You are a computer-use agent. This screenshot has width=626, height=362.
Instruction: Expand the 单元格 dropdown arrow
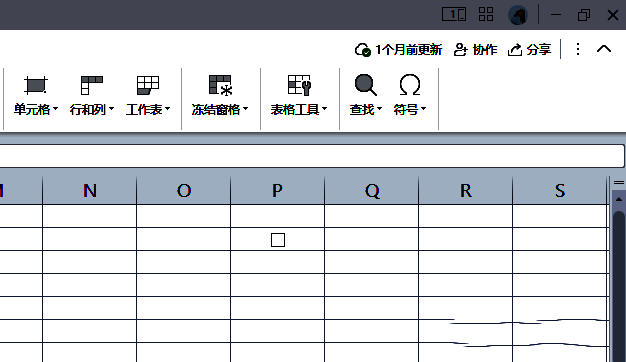click(x=55, y=109)
